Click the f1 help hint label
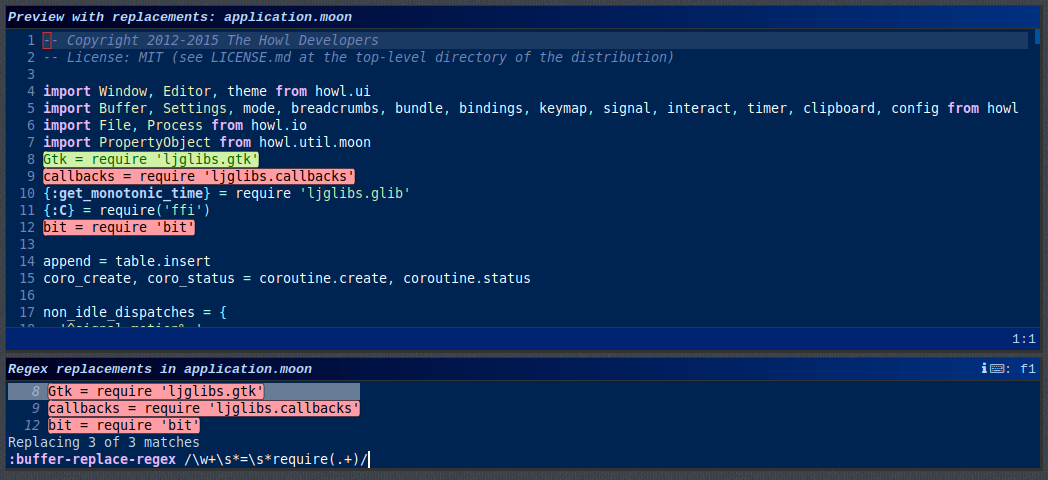 click(1028, 368)
